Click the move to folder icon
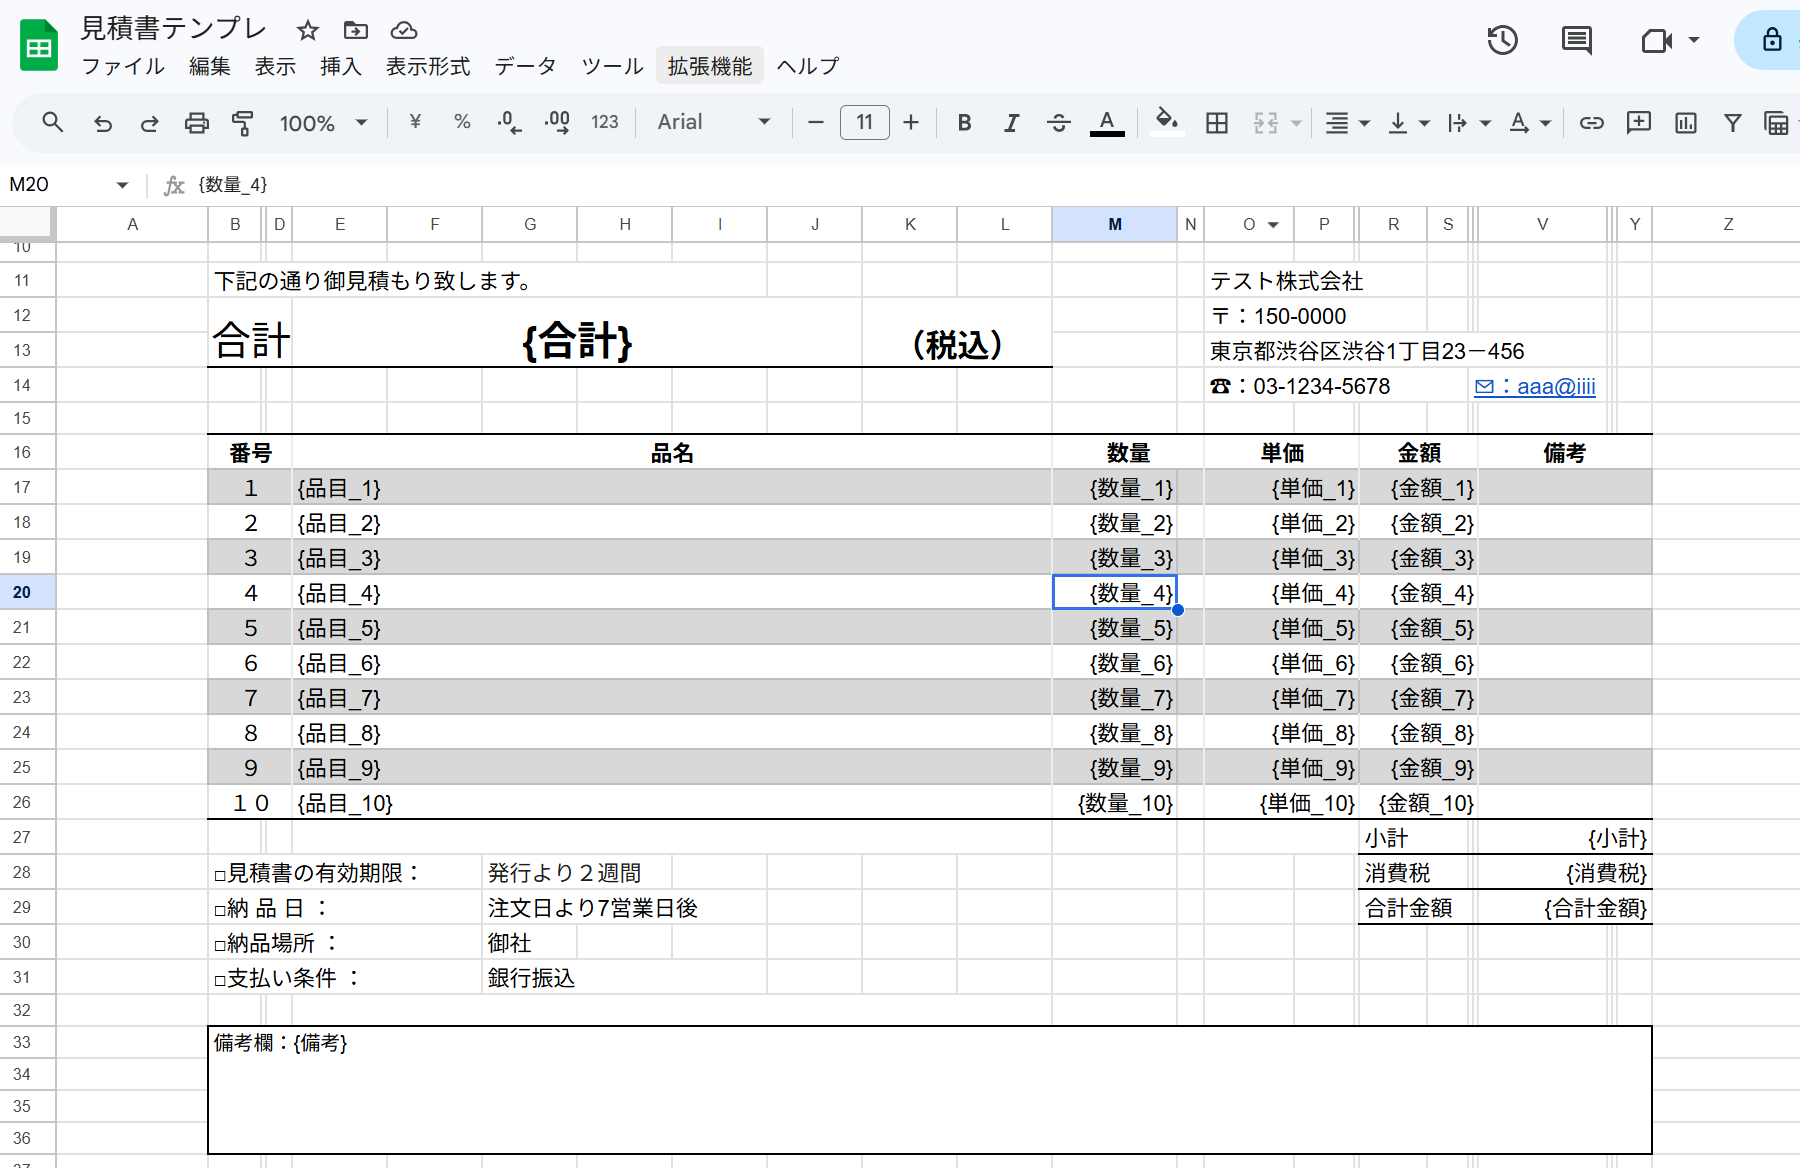This screenshot has height=1168, width=1800. coord(356,30)
